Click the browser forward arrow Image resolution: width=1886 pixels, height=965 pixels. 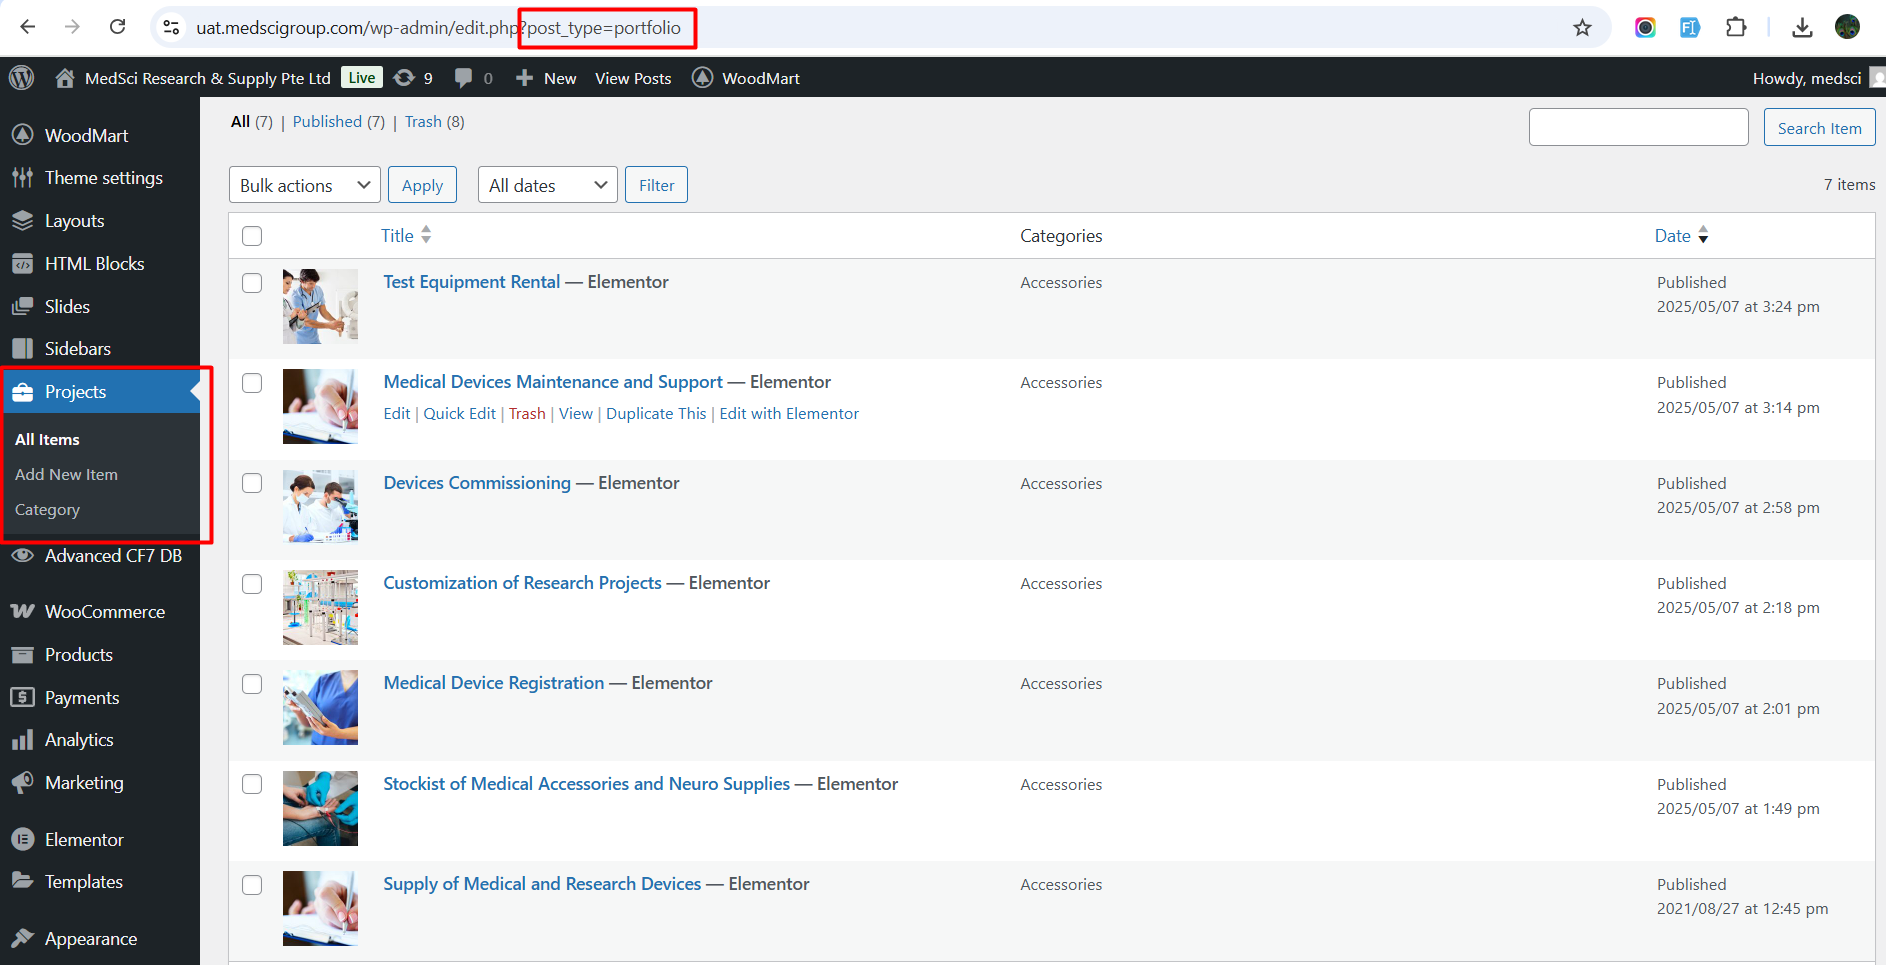tap(72, 27)
